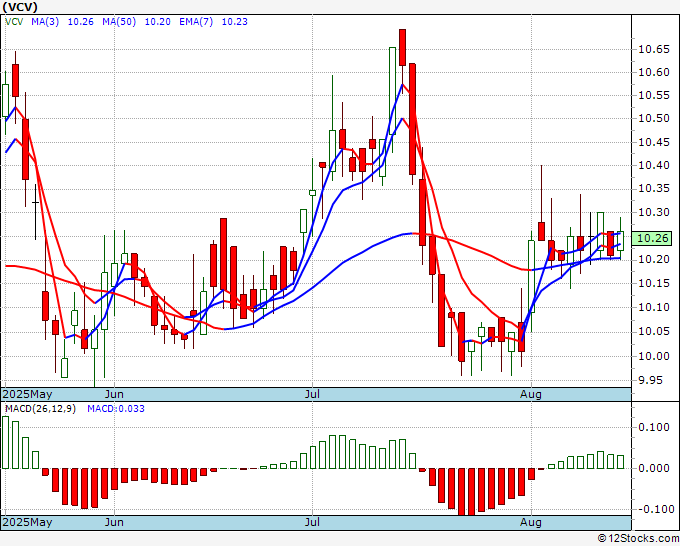
Task: Click the 10.10 price axis label
Action: coord(654,308)
